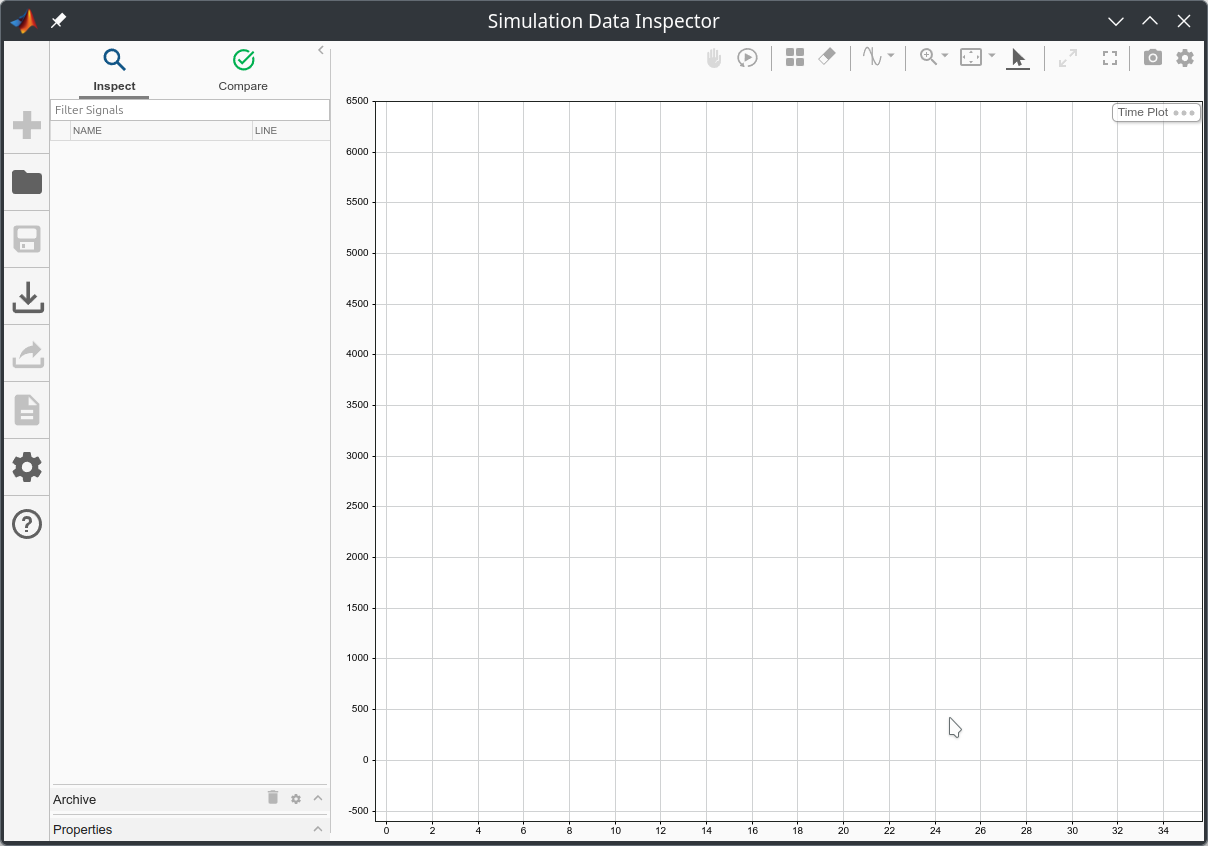
Task: Switch to the Compare tab
Action: [x=243, y=71]
